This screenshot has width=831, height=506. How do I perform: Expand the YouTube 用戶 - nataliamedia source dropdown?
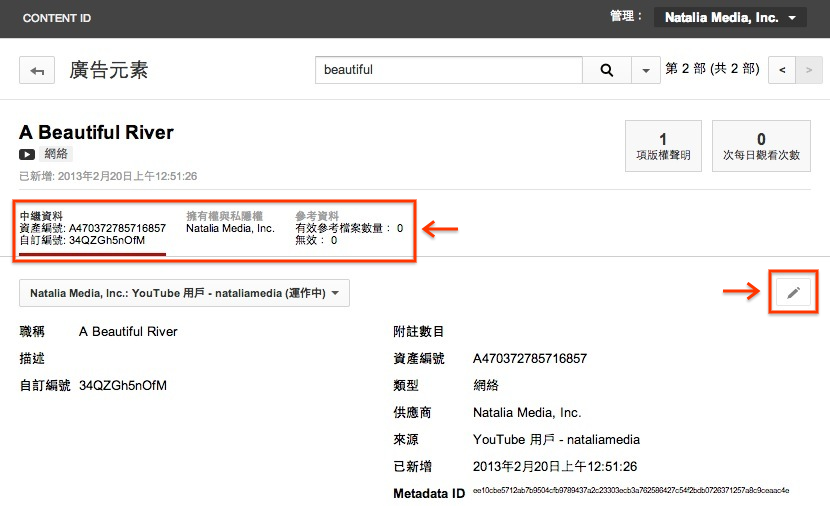(x=184, y=293)
